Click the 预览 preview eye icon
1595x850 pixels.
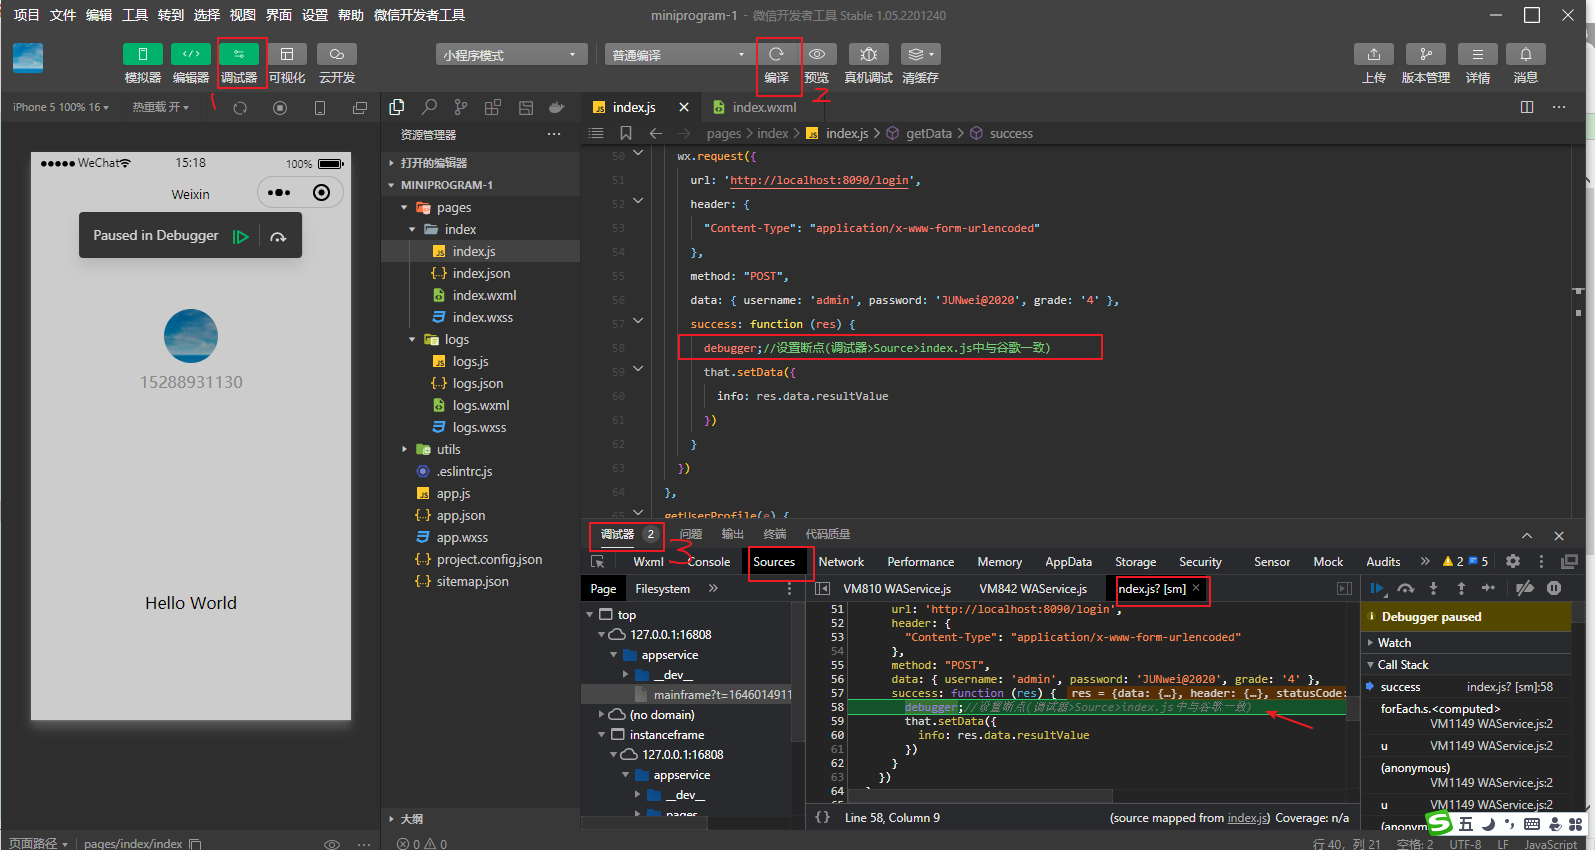[817, 54]
